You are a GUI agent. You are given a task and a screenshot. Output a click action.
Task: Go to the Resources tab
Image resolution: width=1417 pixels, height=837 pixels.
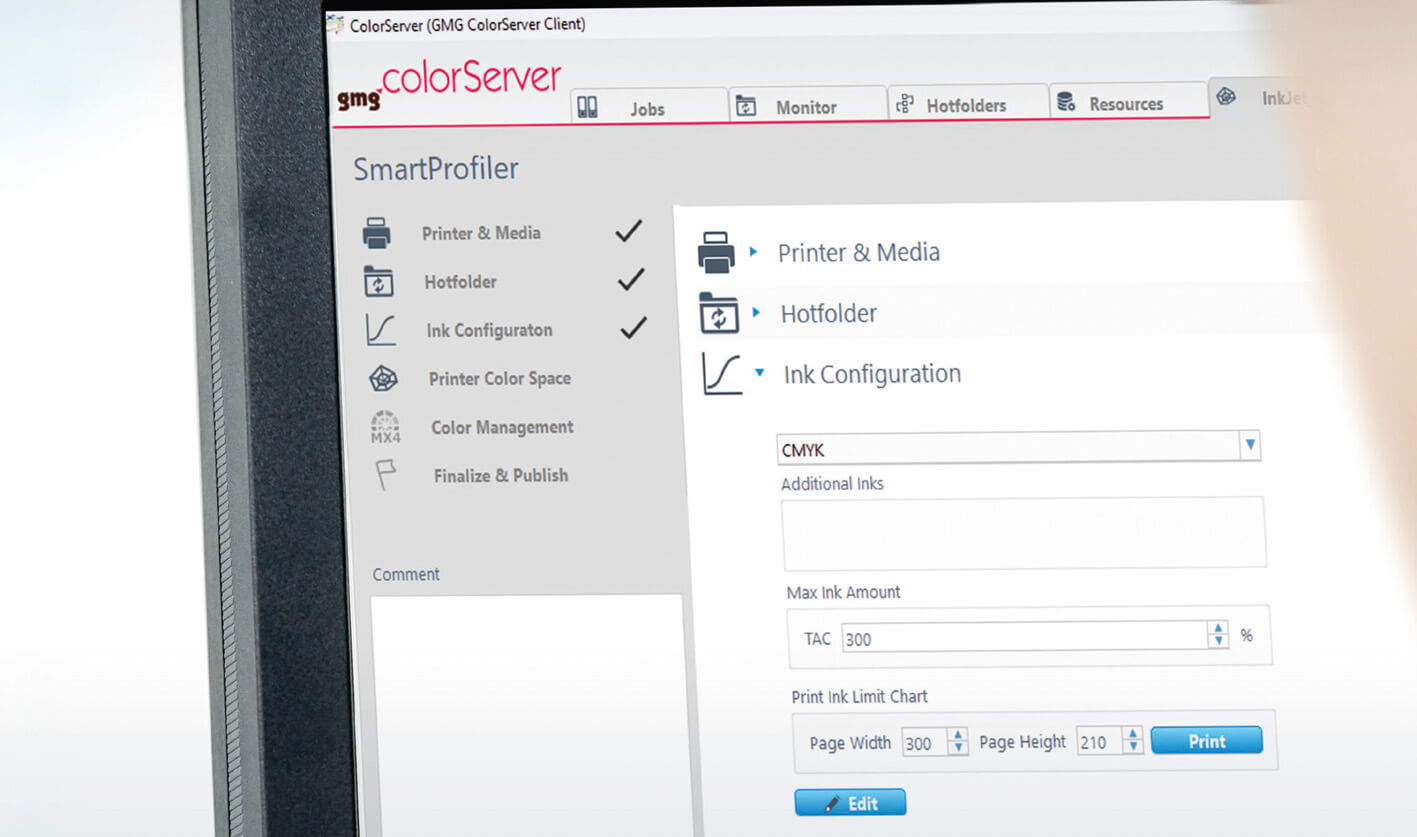1129,101
